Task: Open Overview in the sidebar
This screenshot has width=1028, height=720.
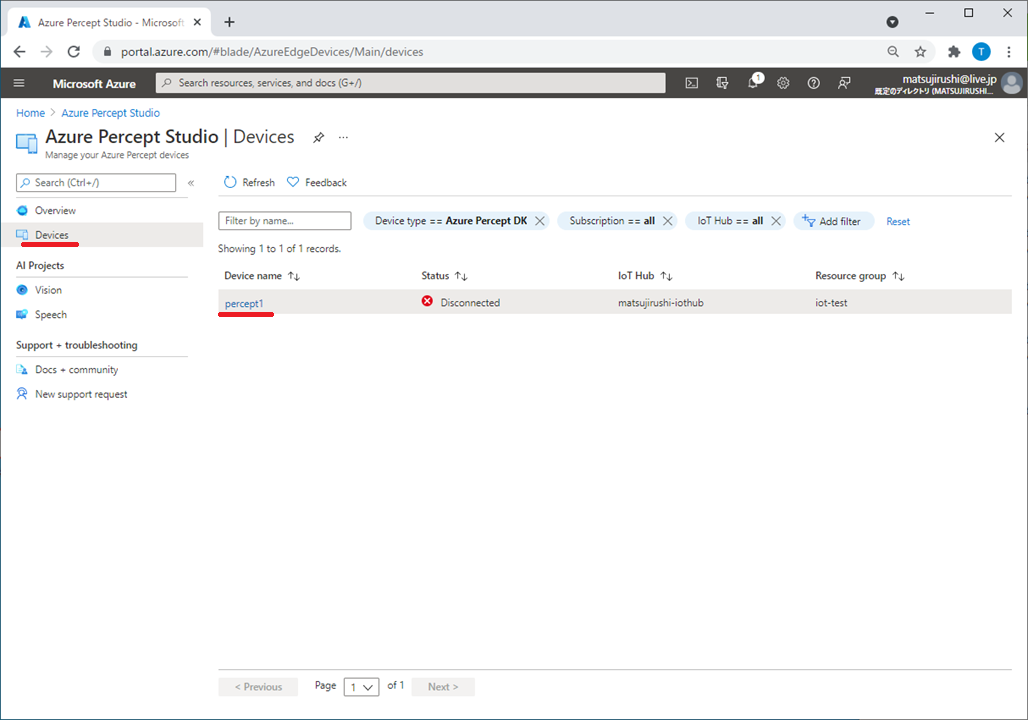Action: (x=55, y=210)
